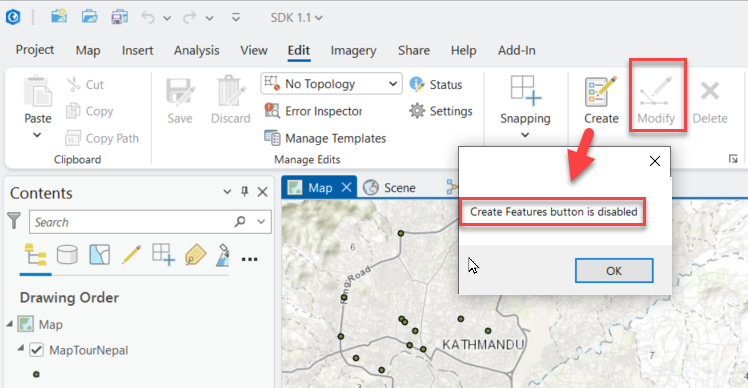Close the Contents pane

[x=262, y=192]
